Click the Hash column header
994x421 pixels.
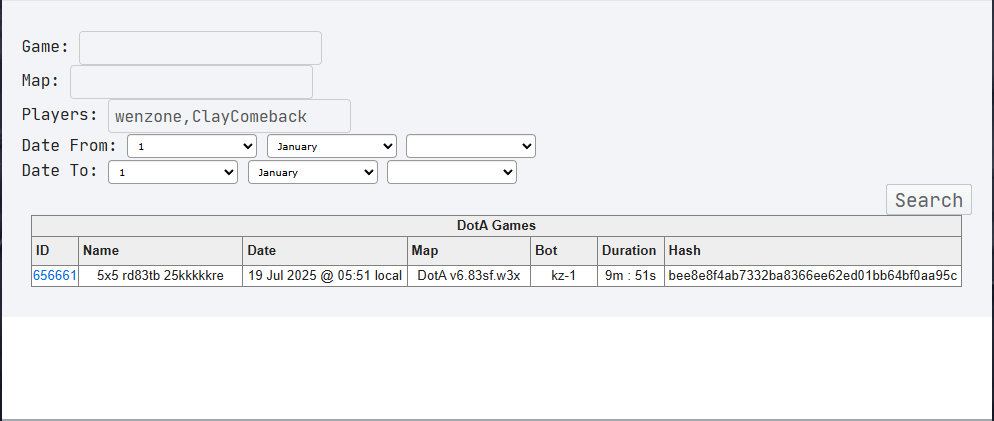pyautogui.click(x=813, y=250)
